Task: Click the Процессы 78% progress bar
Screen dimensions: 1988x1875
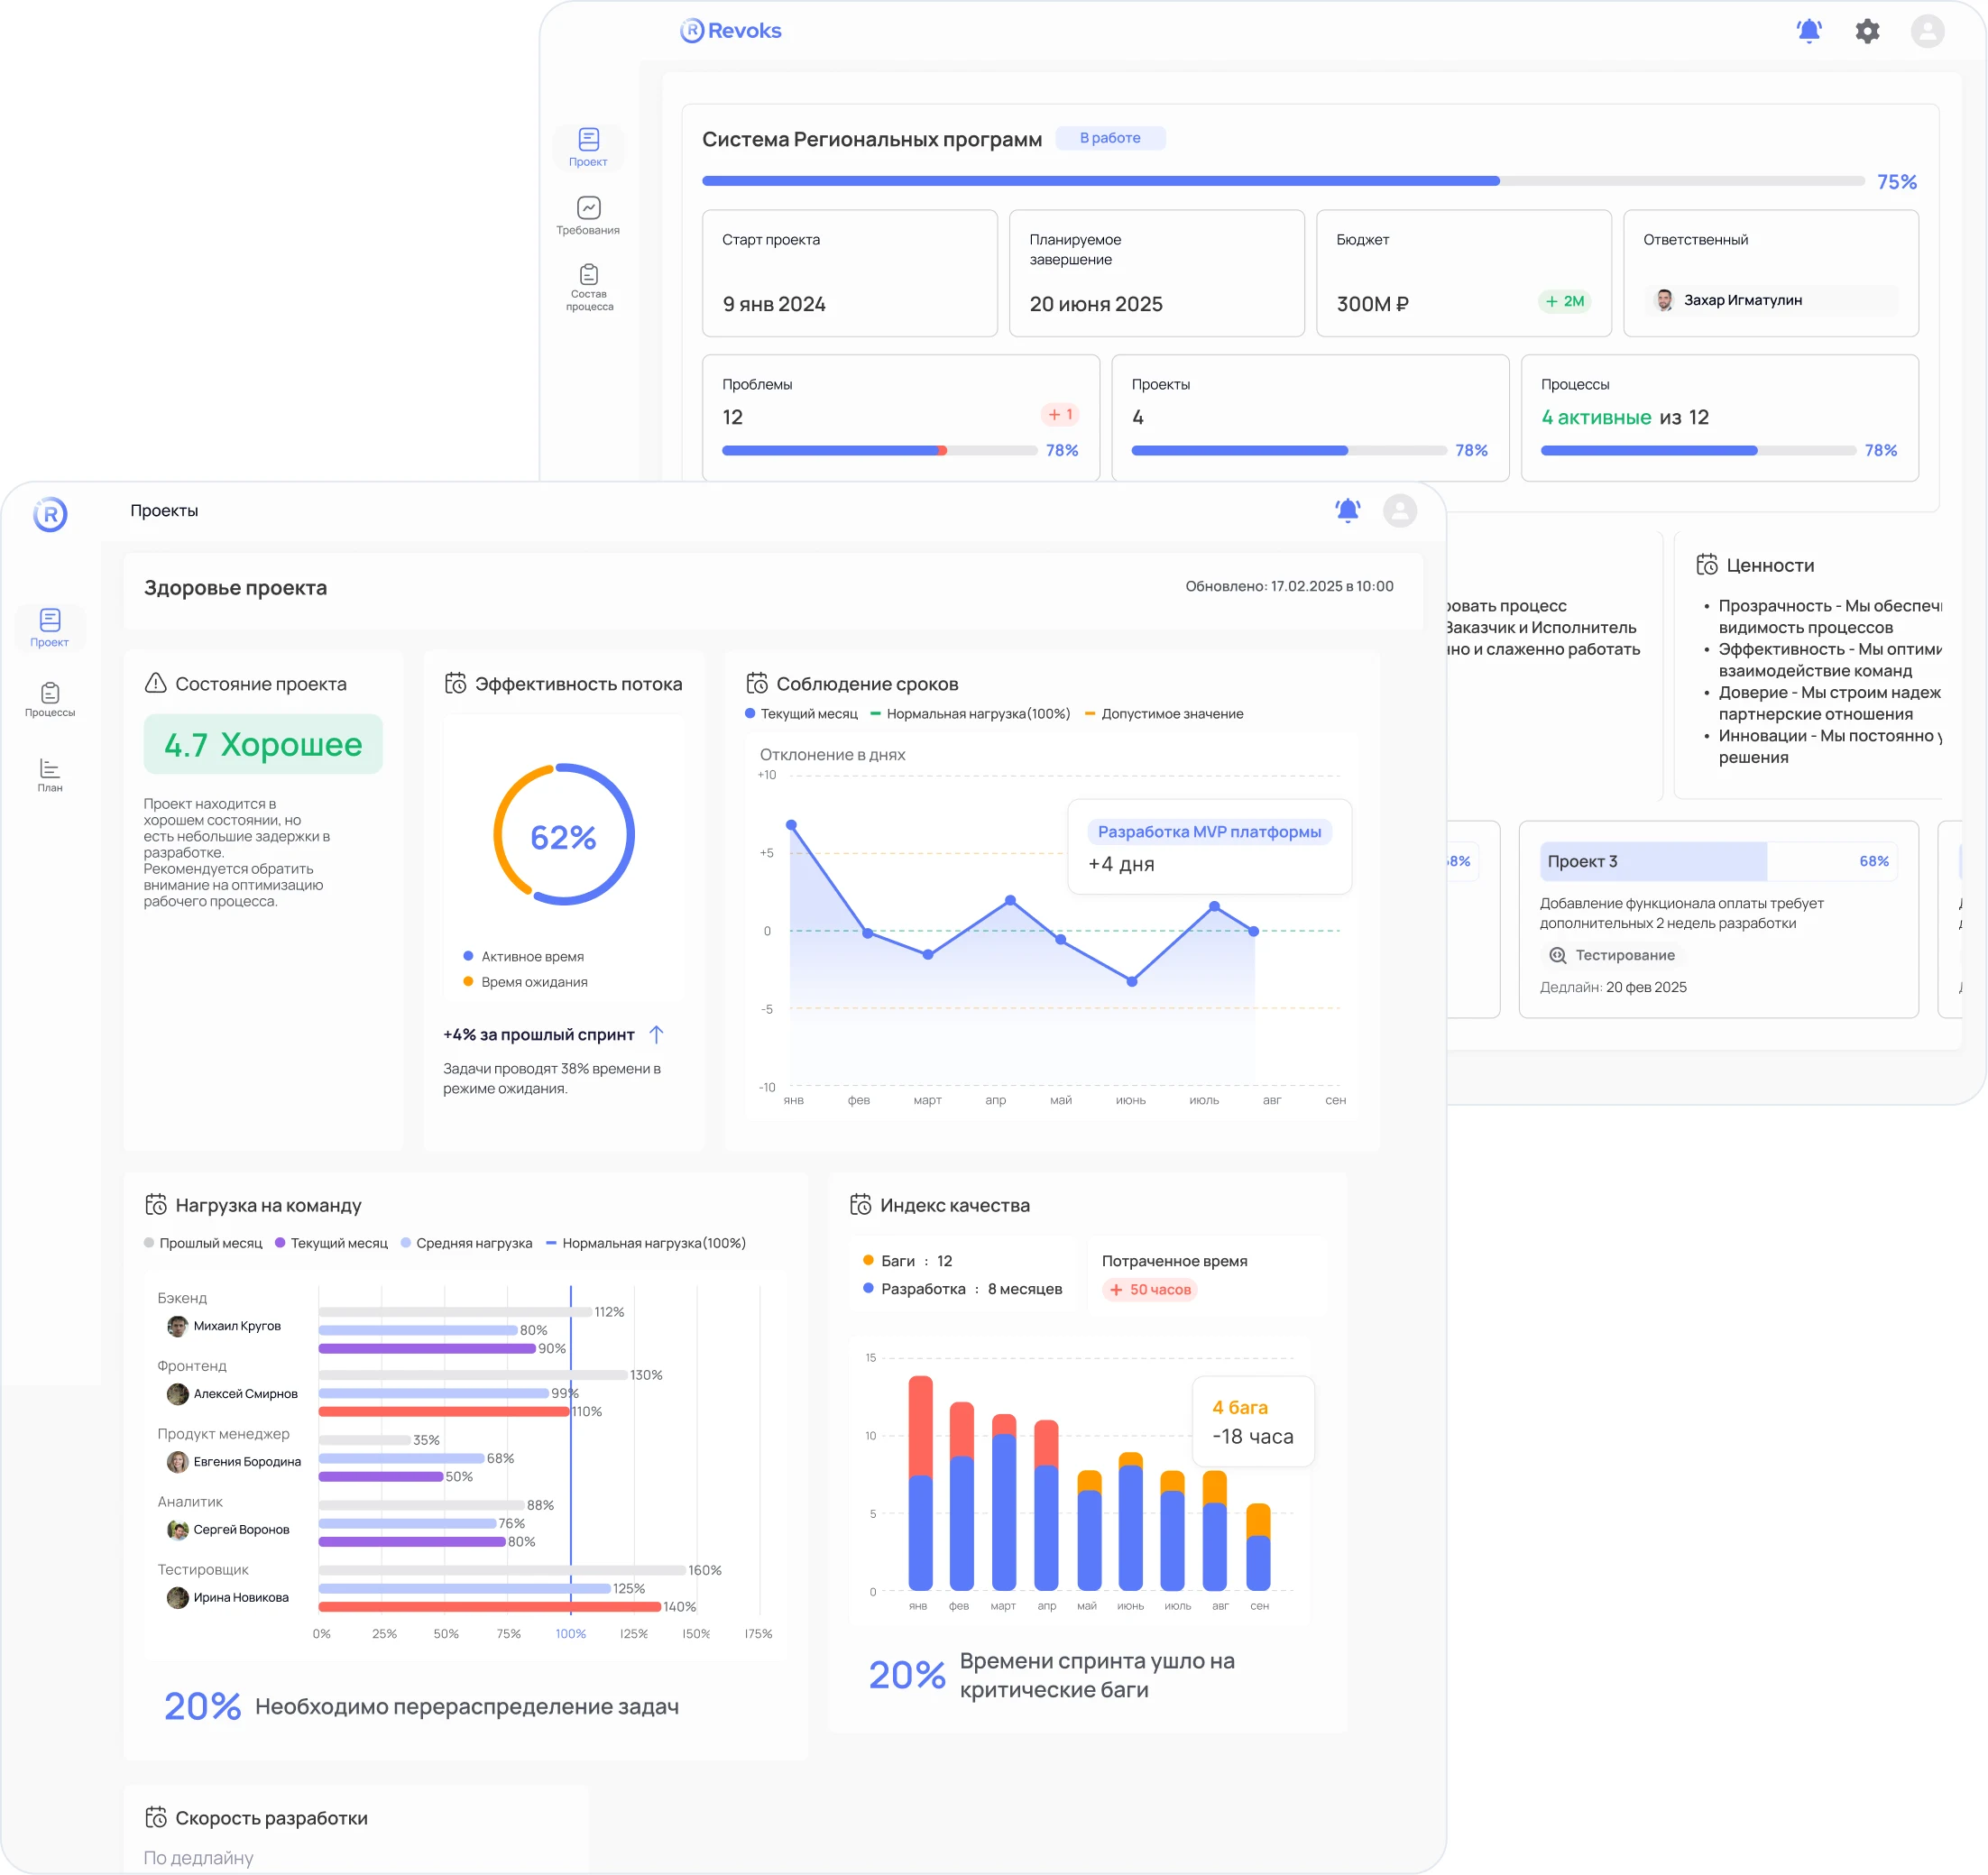Action: pyautogui.click(x=1698, y=451)
